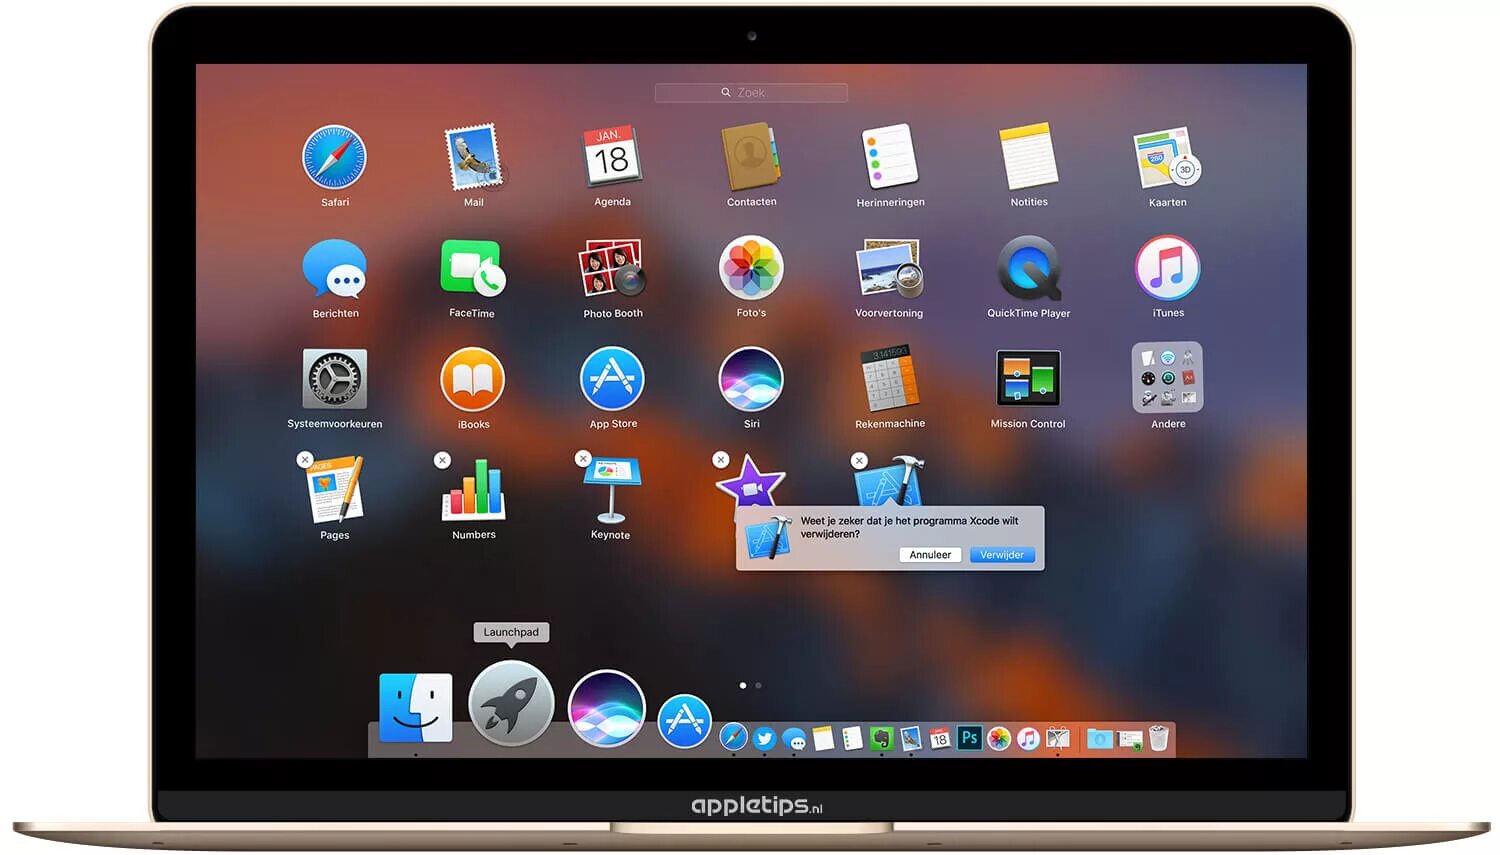Open App Store in the Launchpad grid
Viewport: 1500px width, 855px height.
(612, 379)
